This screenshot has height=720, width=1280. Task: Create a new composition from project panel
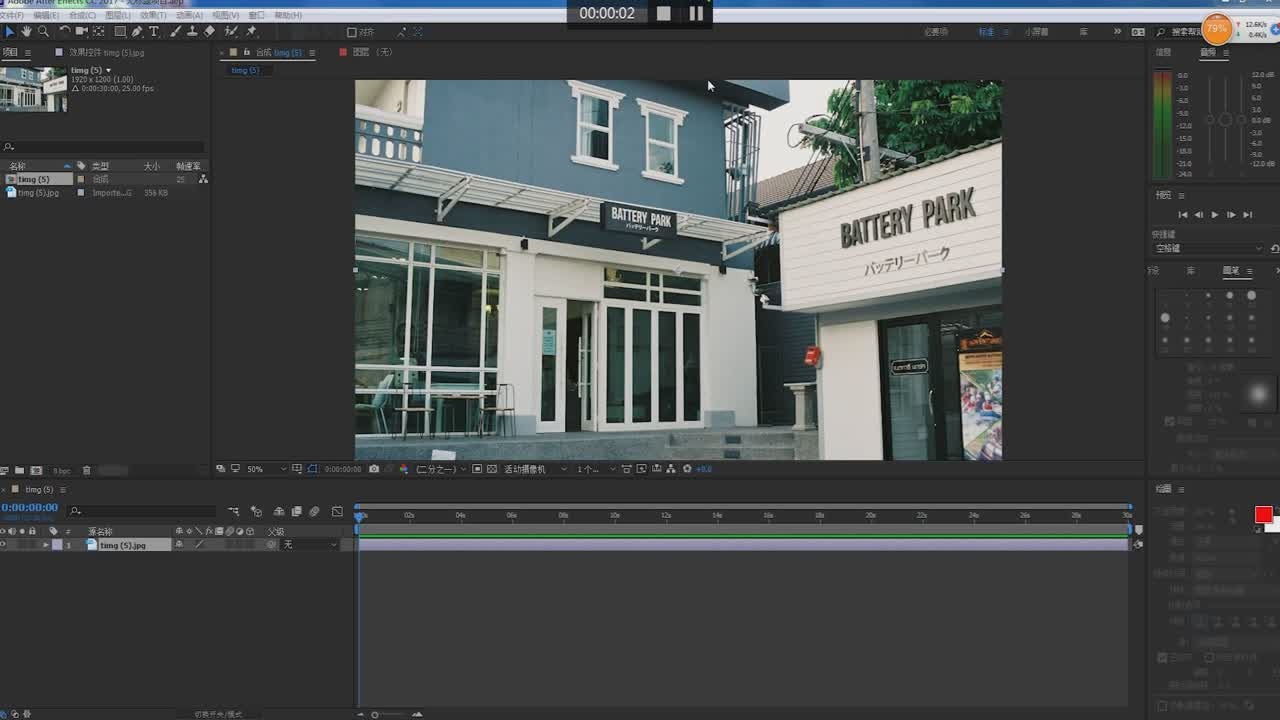point(36,470)
